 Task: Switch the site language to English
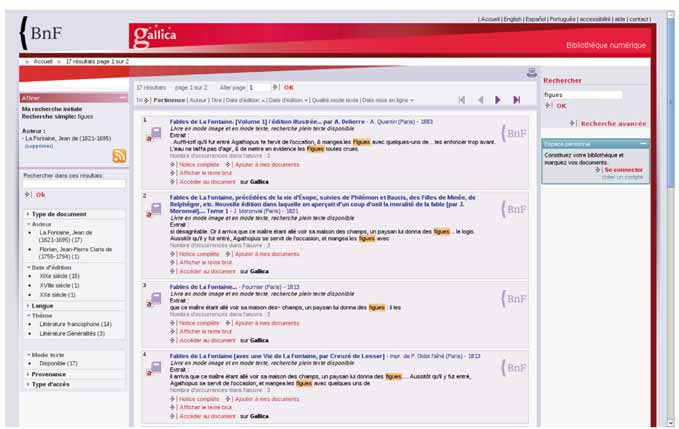tap(513, 19)
